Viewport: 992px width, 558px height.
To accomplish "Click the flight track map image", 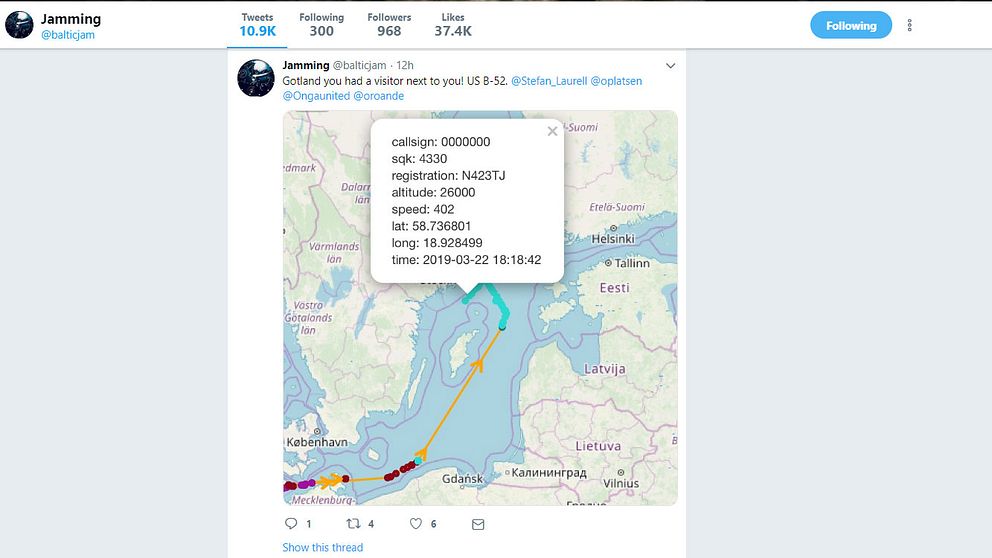I will [600, 400].
